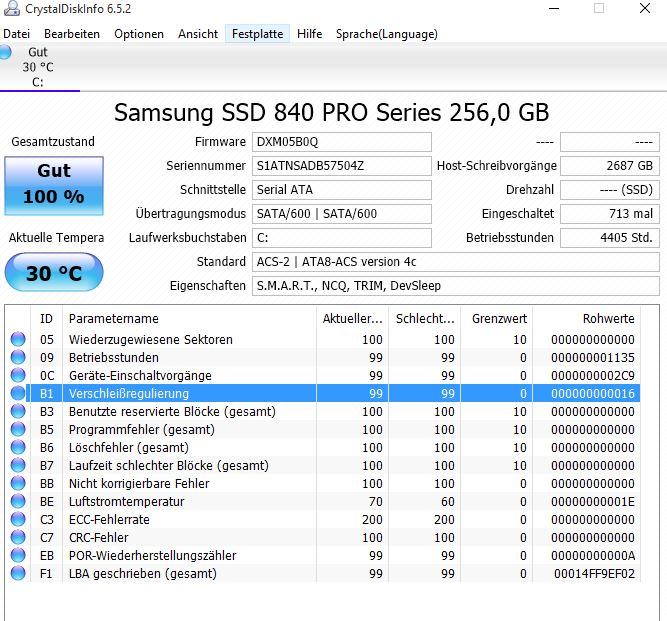Click the Schlecht... column header

coord(425,319)
